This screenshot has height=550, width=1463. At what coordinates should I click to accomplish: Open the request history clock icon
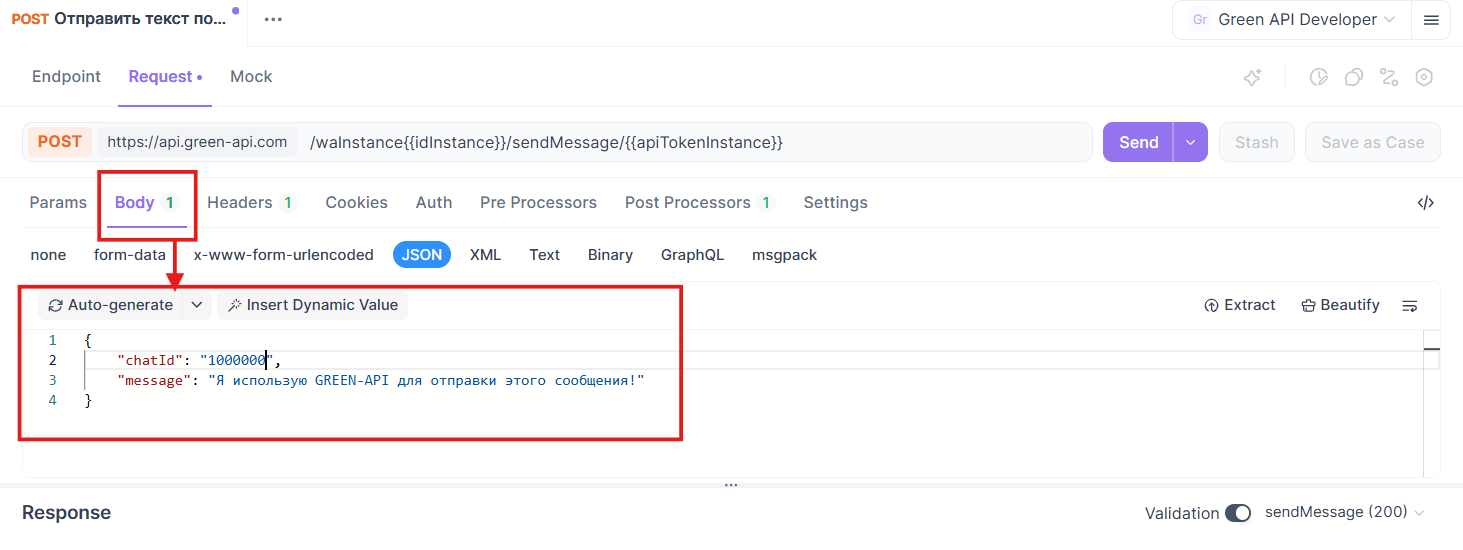point(1319,78)
